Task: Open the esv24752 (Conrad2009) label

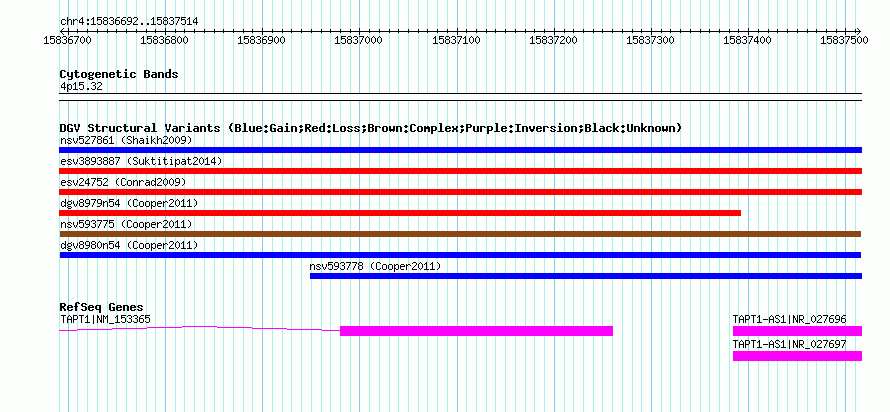Action: point(123,182)
